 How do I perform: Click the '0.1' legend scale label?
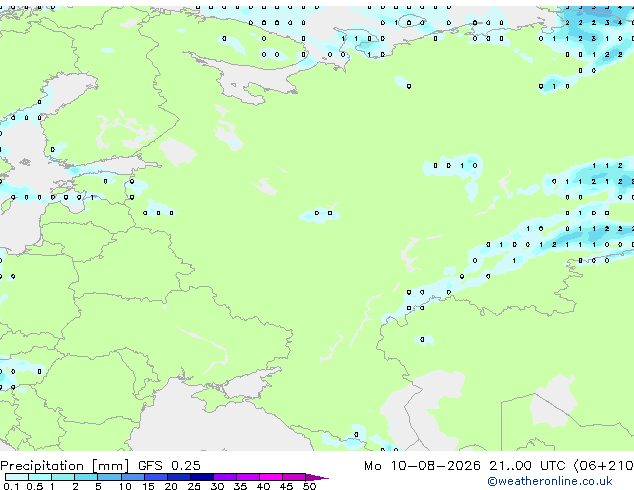point(11,486)
